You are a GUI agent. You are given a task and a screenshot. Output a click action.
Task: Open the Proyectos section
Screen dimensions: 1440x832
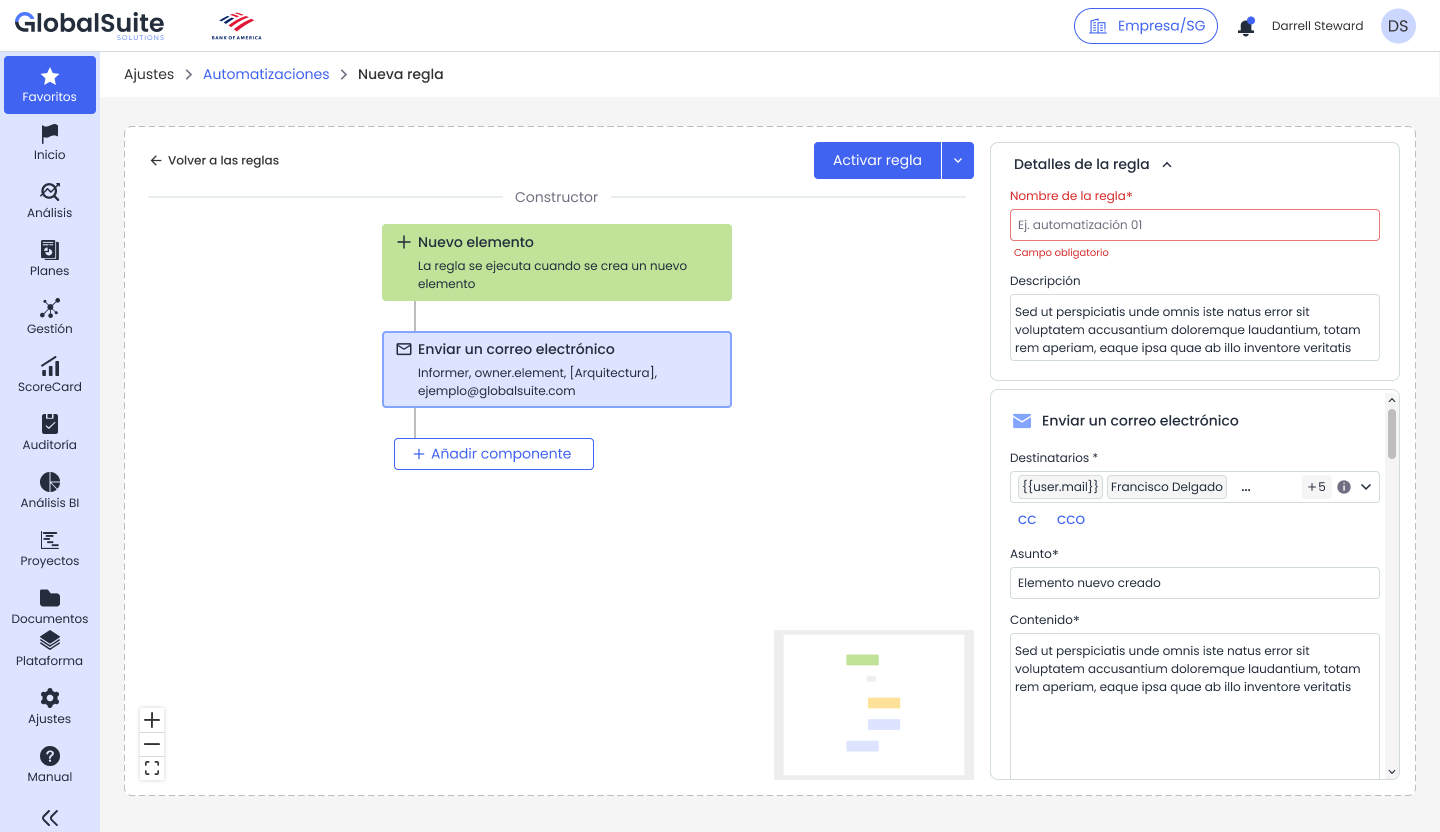click(x=50, y=548)
